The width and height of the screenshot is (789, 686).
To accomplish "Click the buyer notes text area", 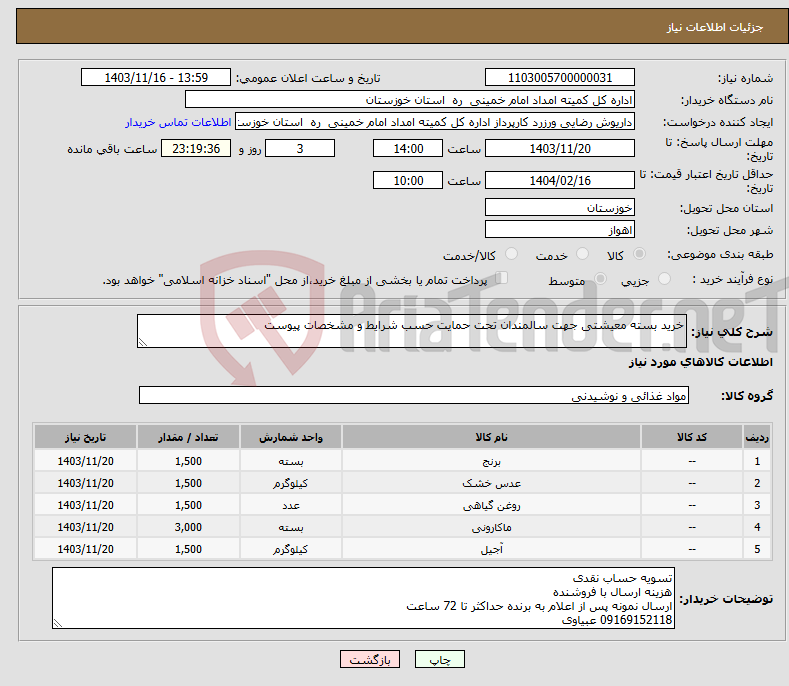I will click(363, 598).
